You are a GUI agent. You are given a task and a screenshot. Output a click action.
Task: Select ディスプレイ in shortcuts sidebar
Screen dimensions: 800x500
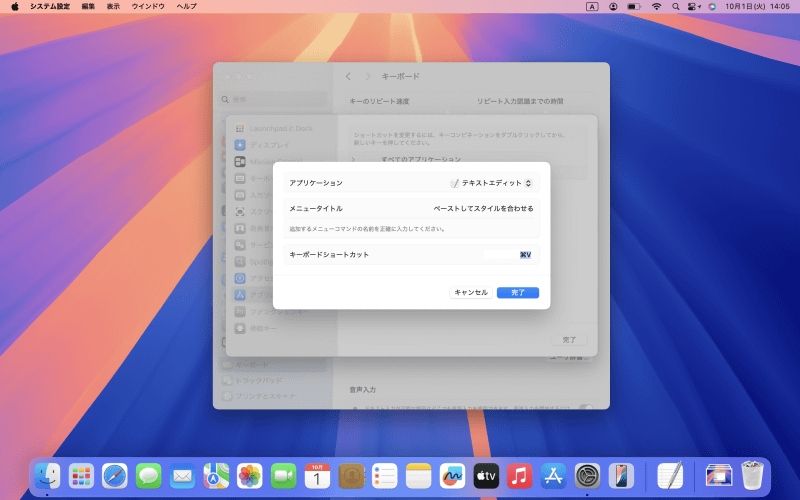281,145
